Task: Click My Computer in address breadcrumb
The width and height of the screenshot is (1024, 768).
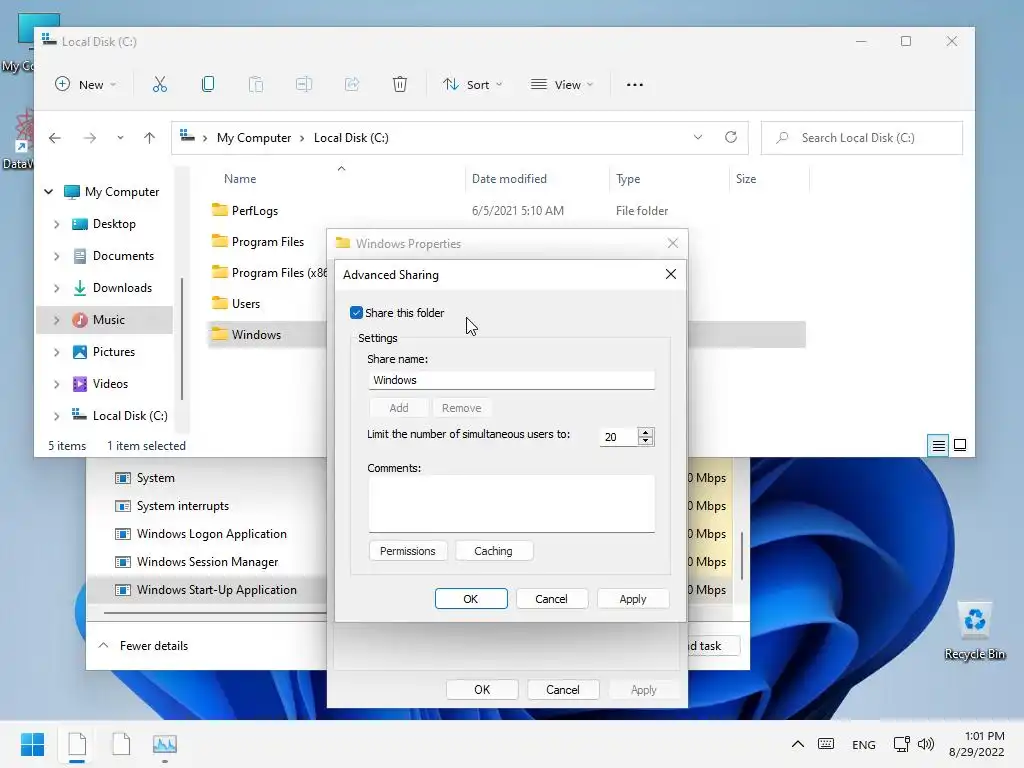Action: pos(254,138)
